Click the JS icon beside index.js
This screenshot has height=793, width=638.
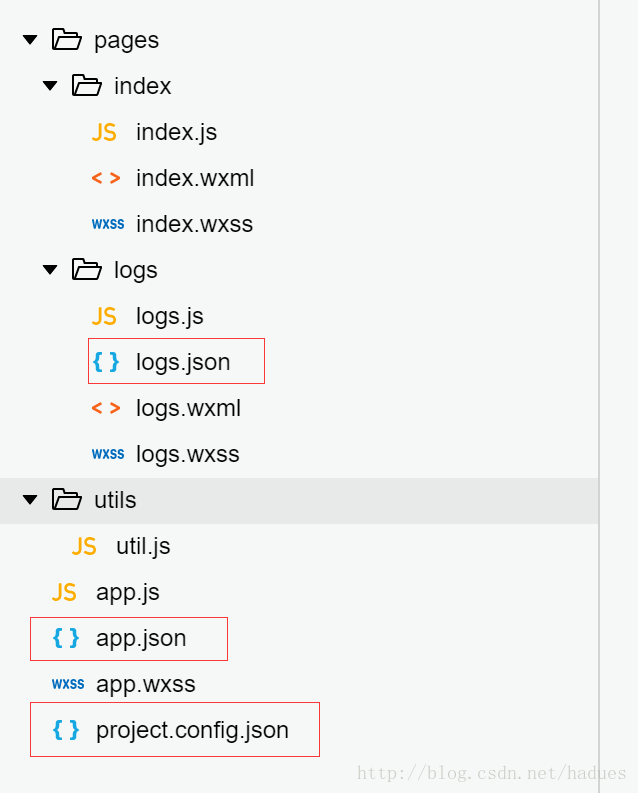point(104,132)
